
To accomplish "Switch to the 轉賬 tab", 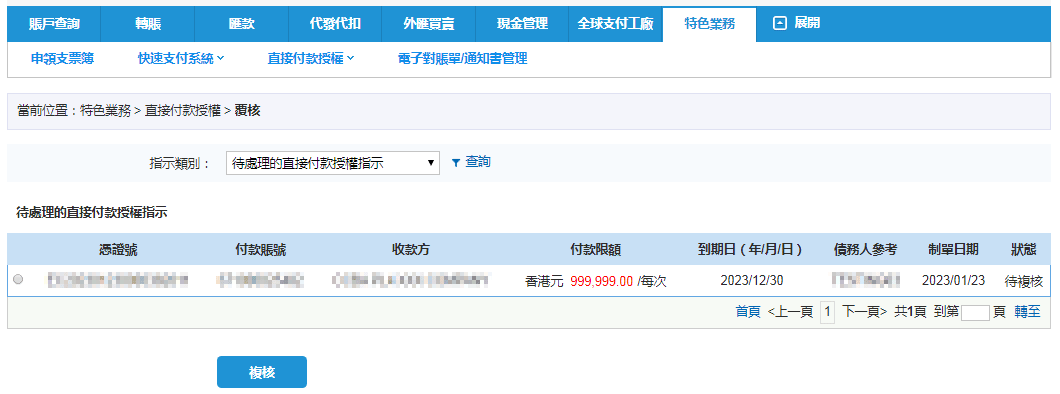I will pyautogui.click(x=147, y=24).
